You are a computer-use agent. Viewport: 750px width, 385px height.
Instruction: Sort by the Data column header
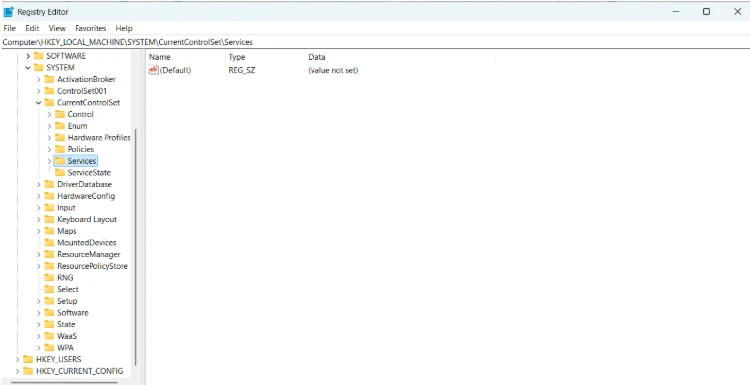pos(400,57)
